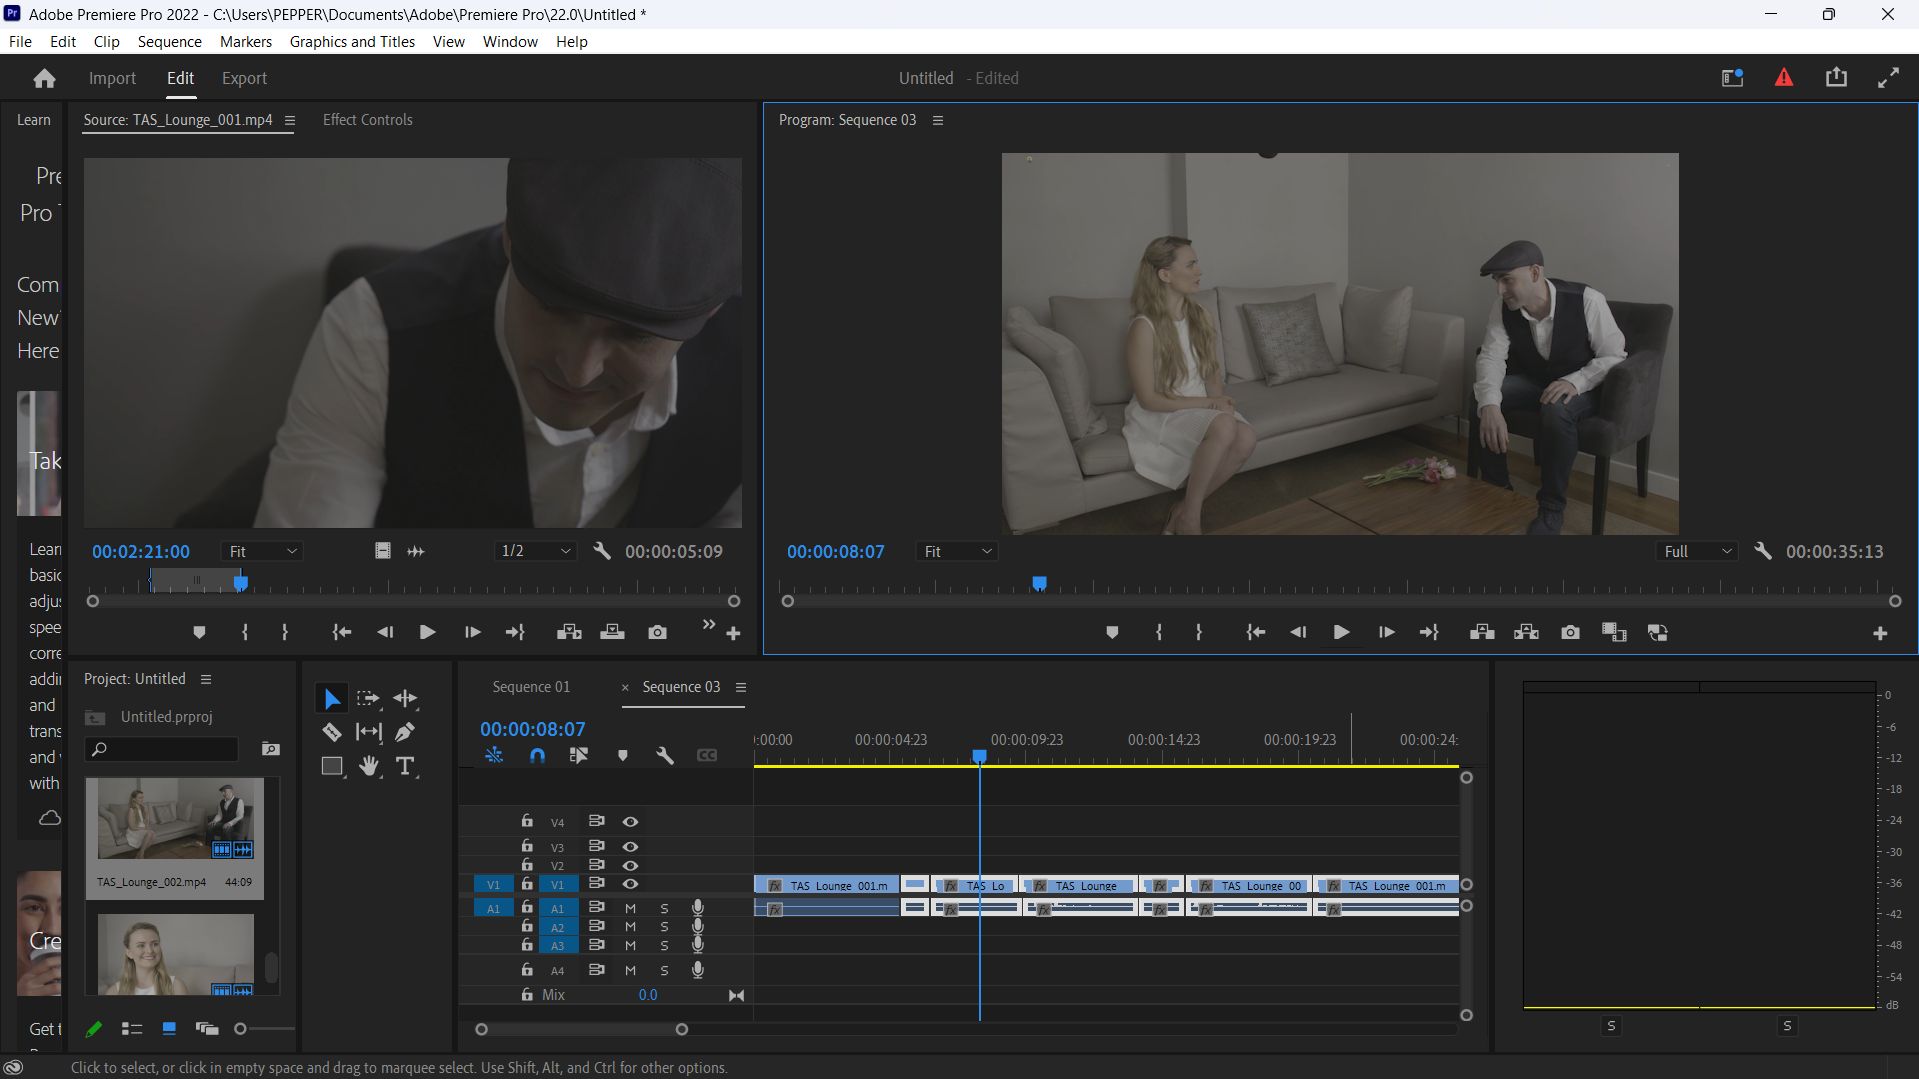This screenshot has height=1079, width=1919.
Task: Select the Pen tool in tools panel
Action: point(405,732)
